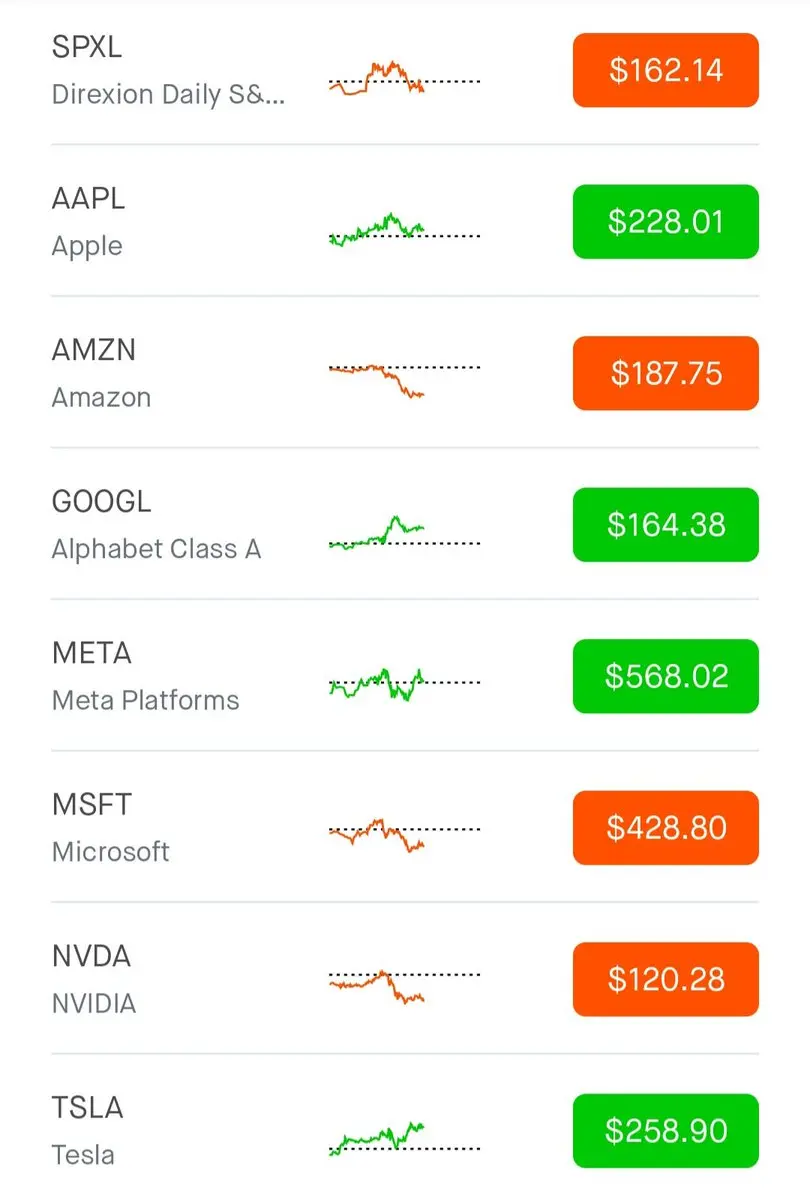Select the Alphabet Class A ticker label
This screenshot has width=810, height=1200.
coord(156,549)
